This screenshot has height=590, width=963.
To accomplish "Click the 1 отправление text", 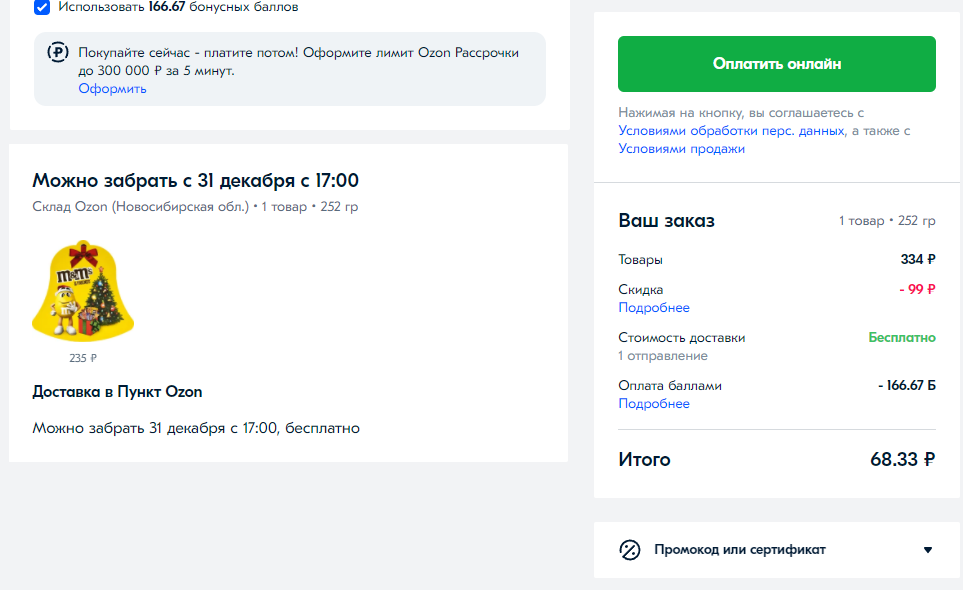I will 663,356.
